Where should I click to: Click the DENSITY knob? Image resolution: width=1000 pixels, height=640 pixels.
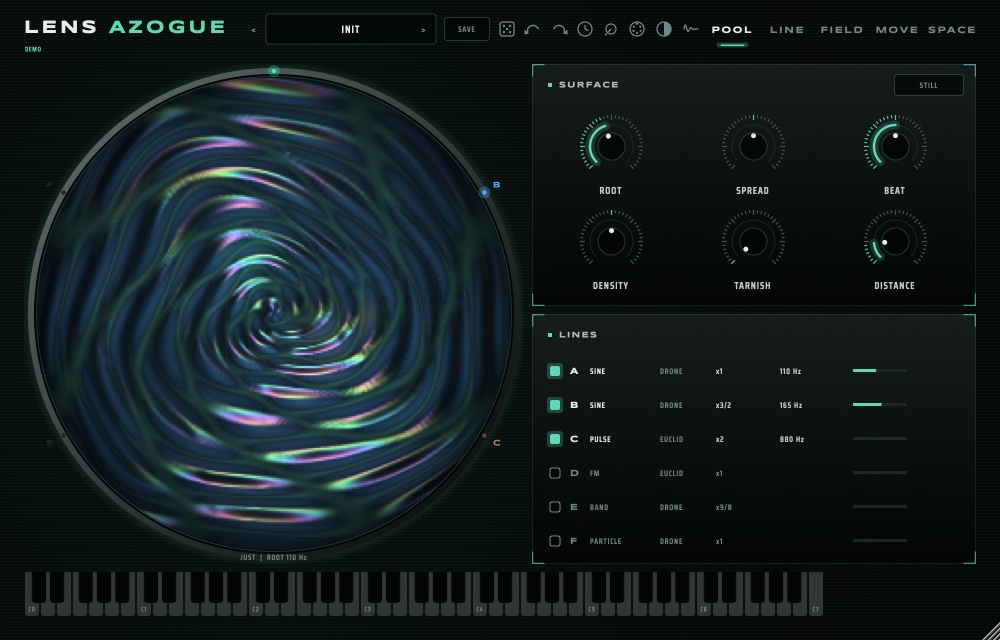coord(611,241)
